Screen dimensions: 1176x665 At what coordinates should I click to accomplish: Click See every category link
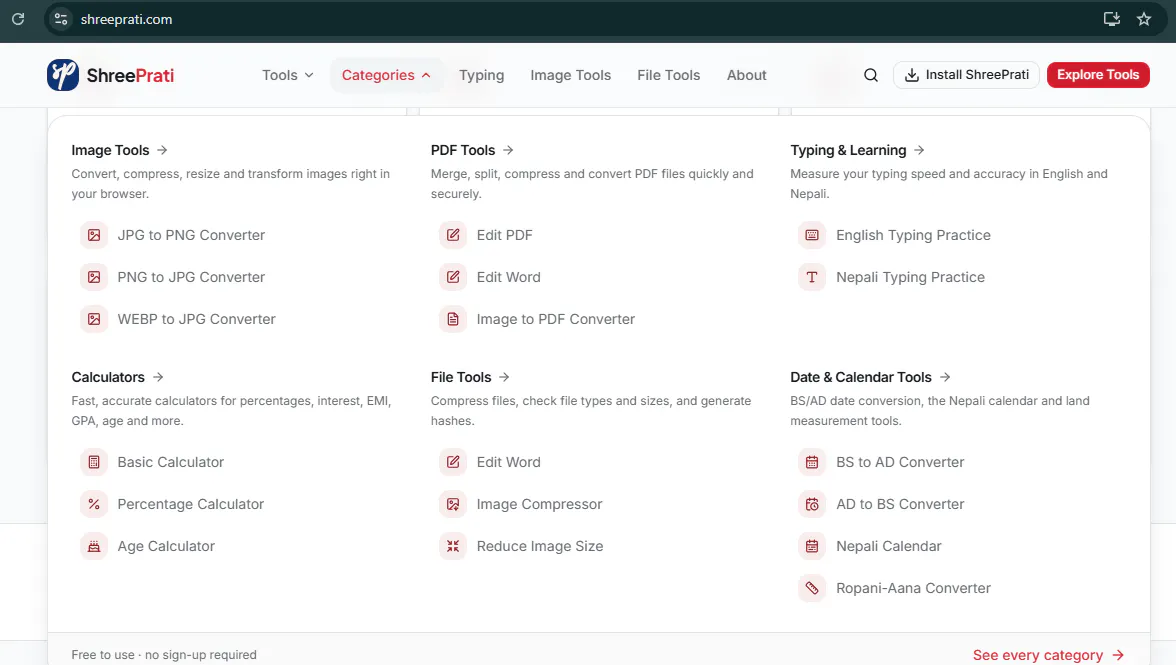[x=1048, y=655]
